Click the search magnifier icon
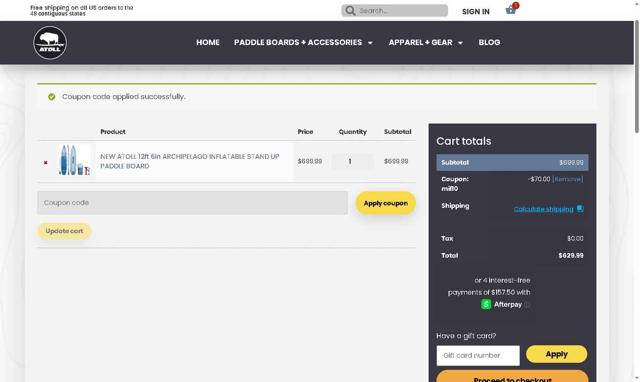640x382 pixels. click(x=350, y=11)
